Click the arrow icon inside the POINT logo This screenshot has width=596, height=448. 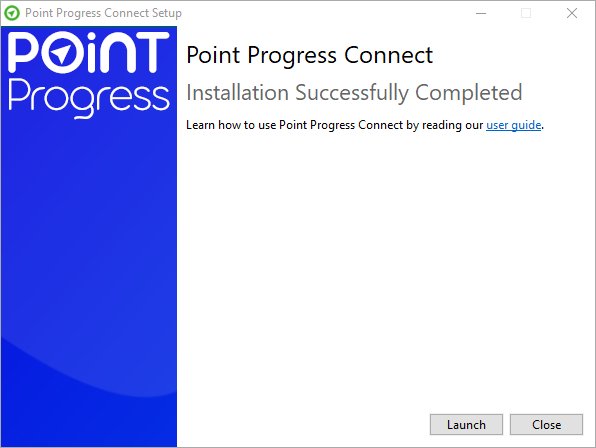(x=61, y=54)
